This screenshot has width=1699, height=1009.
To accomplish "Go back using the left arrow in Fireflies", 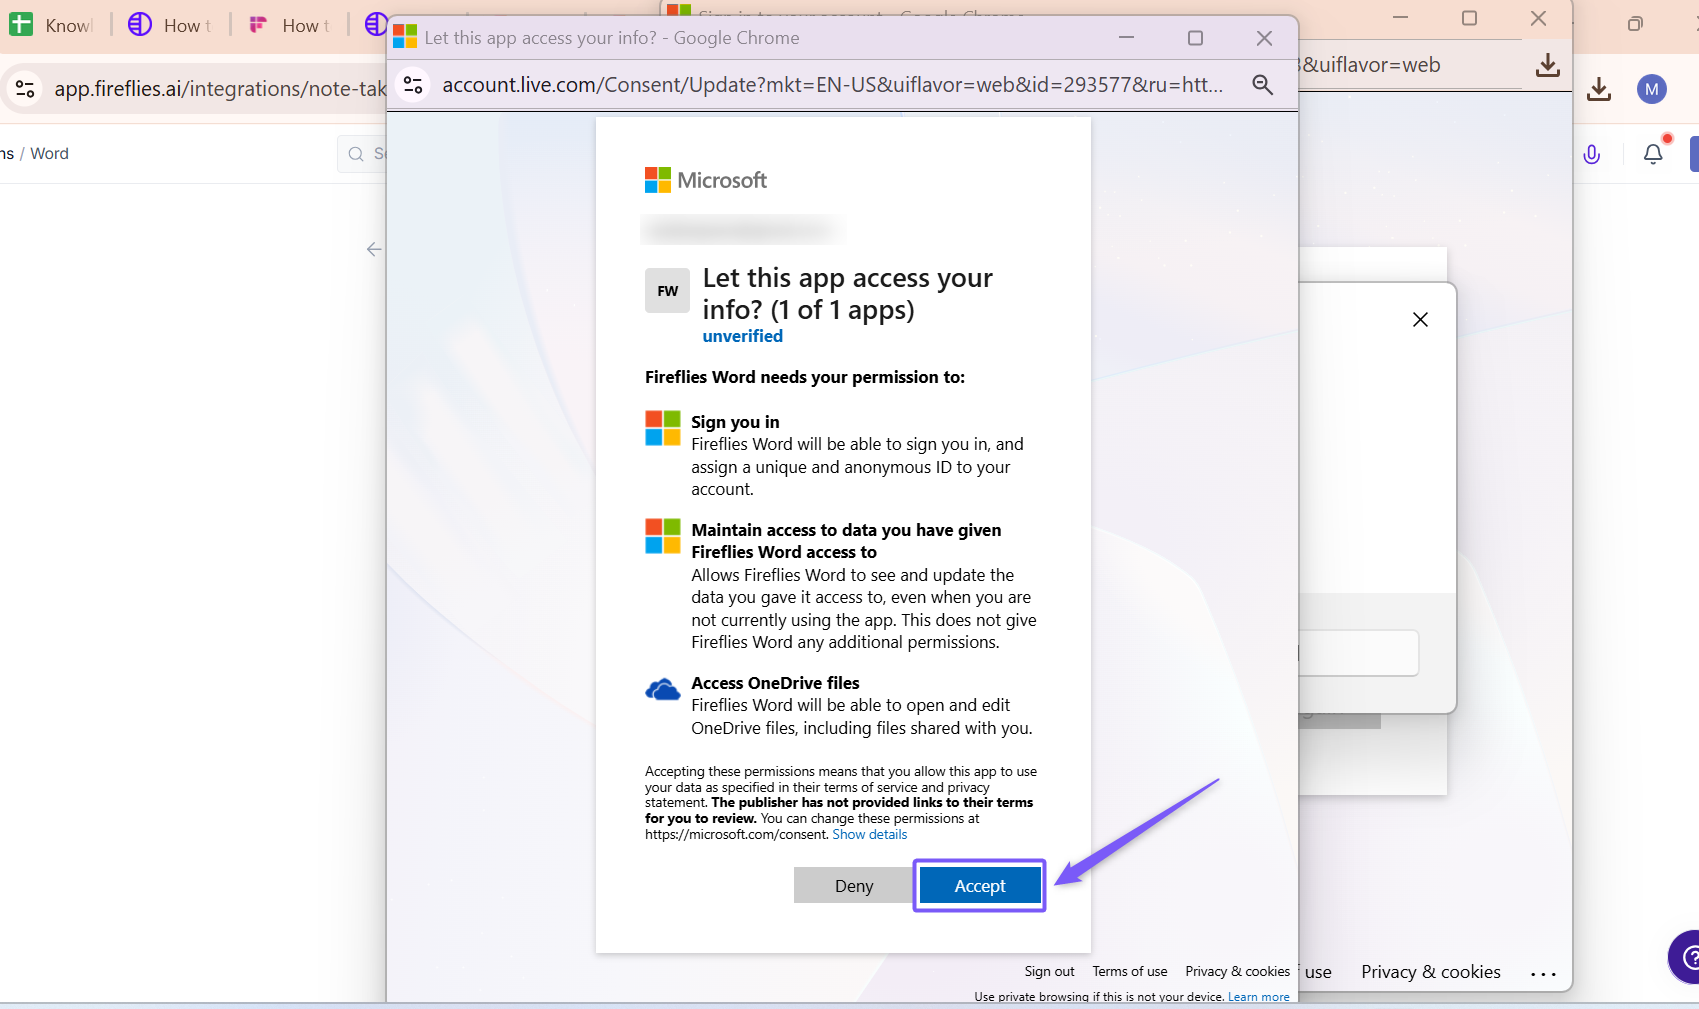I will pos(374,249).
